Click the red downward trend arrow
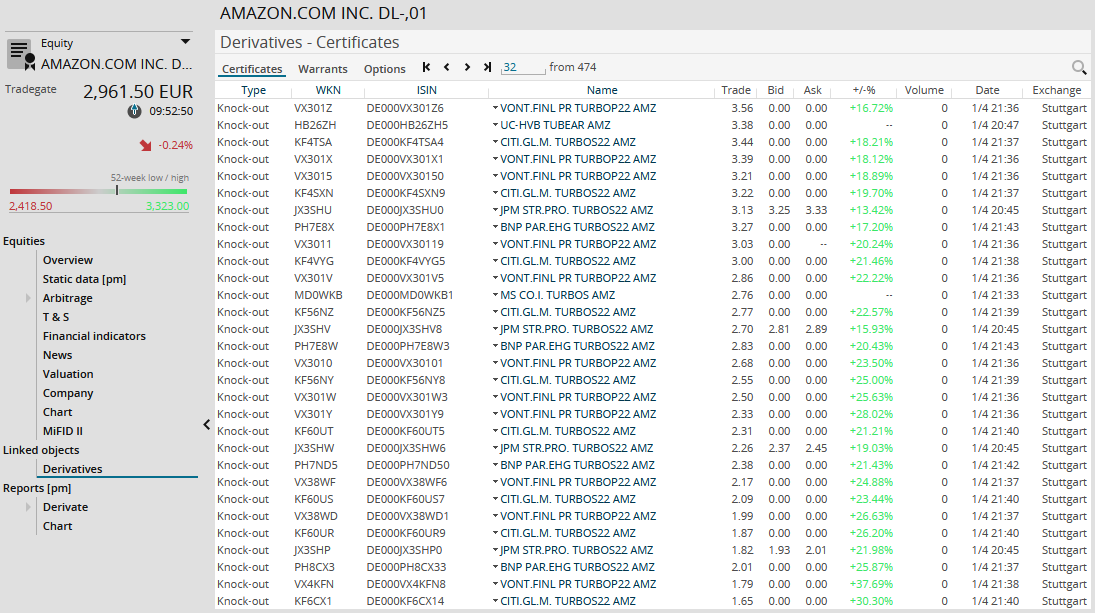Viewport: 1095px width, 613px height. (145, 145)
